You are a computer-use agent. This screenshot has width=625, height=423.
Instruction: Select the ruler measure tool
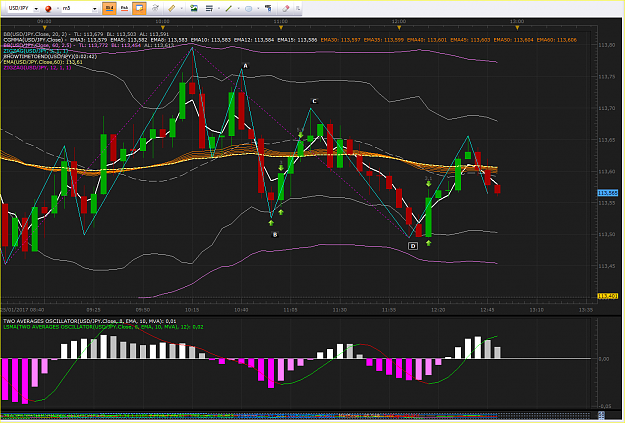click(x=172, y=8)
